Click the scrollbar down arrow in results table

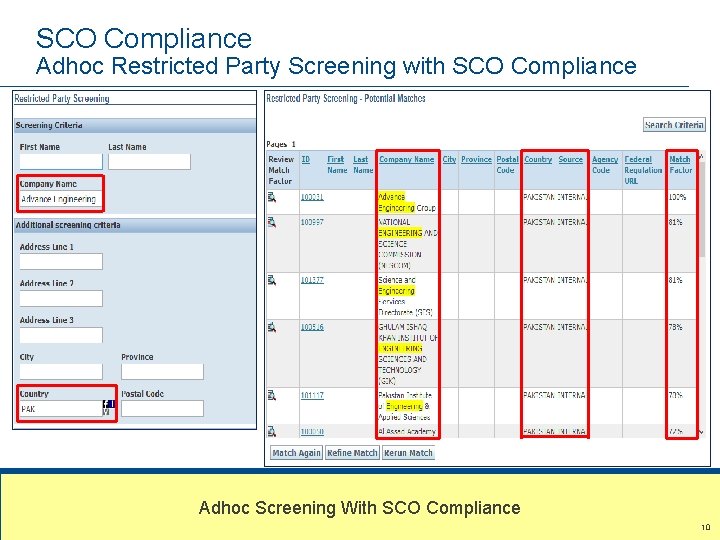point(701,432)
